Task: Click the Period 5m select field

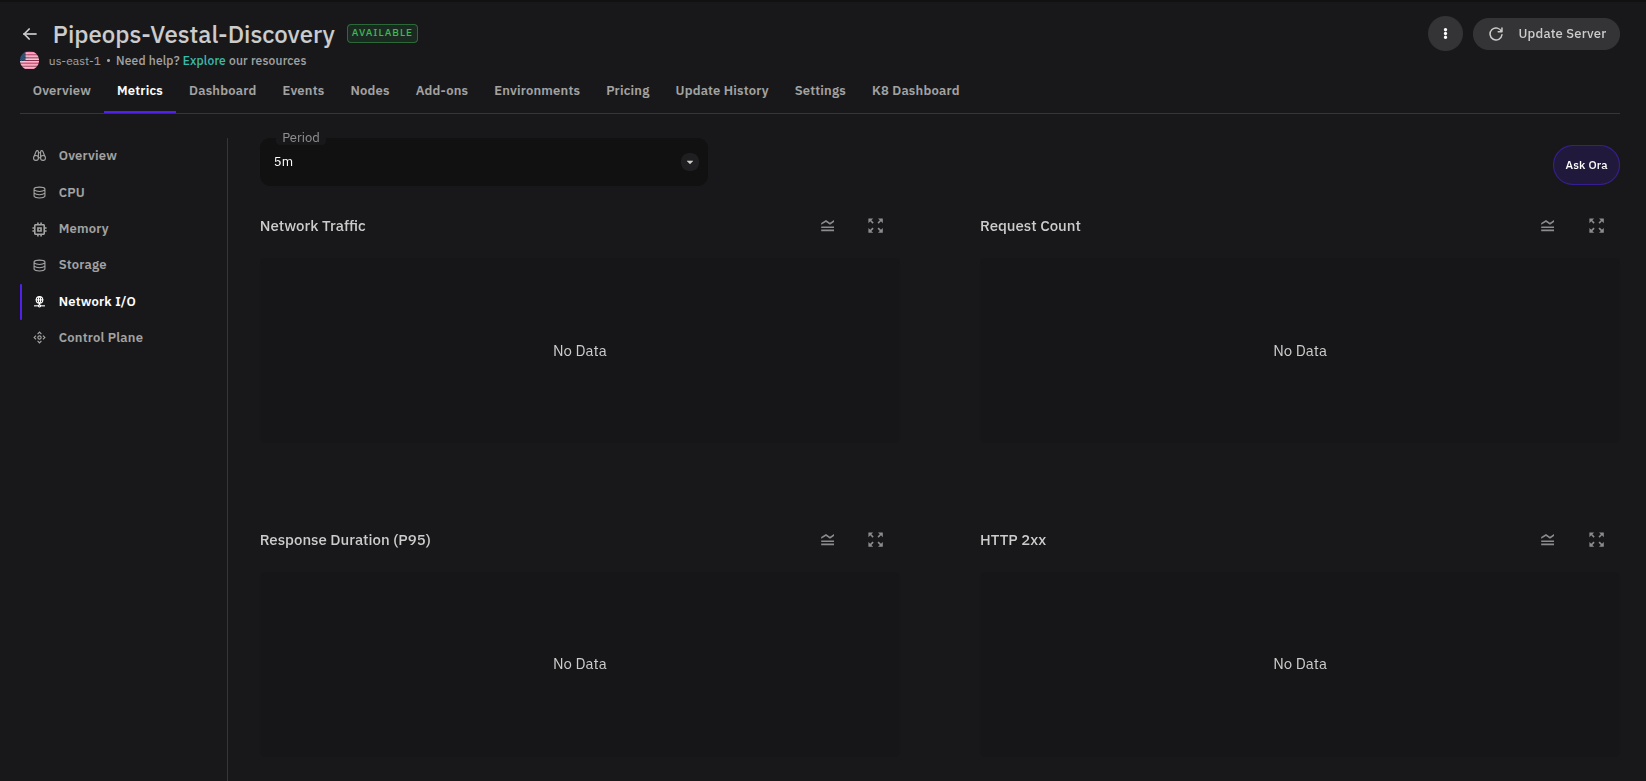Action: 484,162
